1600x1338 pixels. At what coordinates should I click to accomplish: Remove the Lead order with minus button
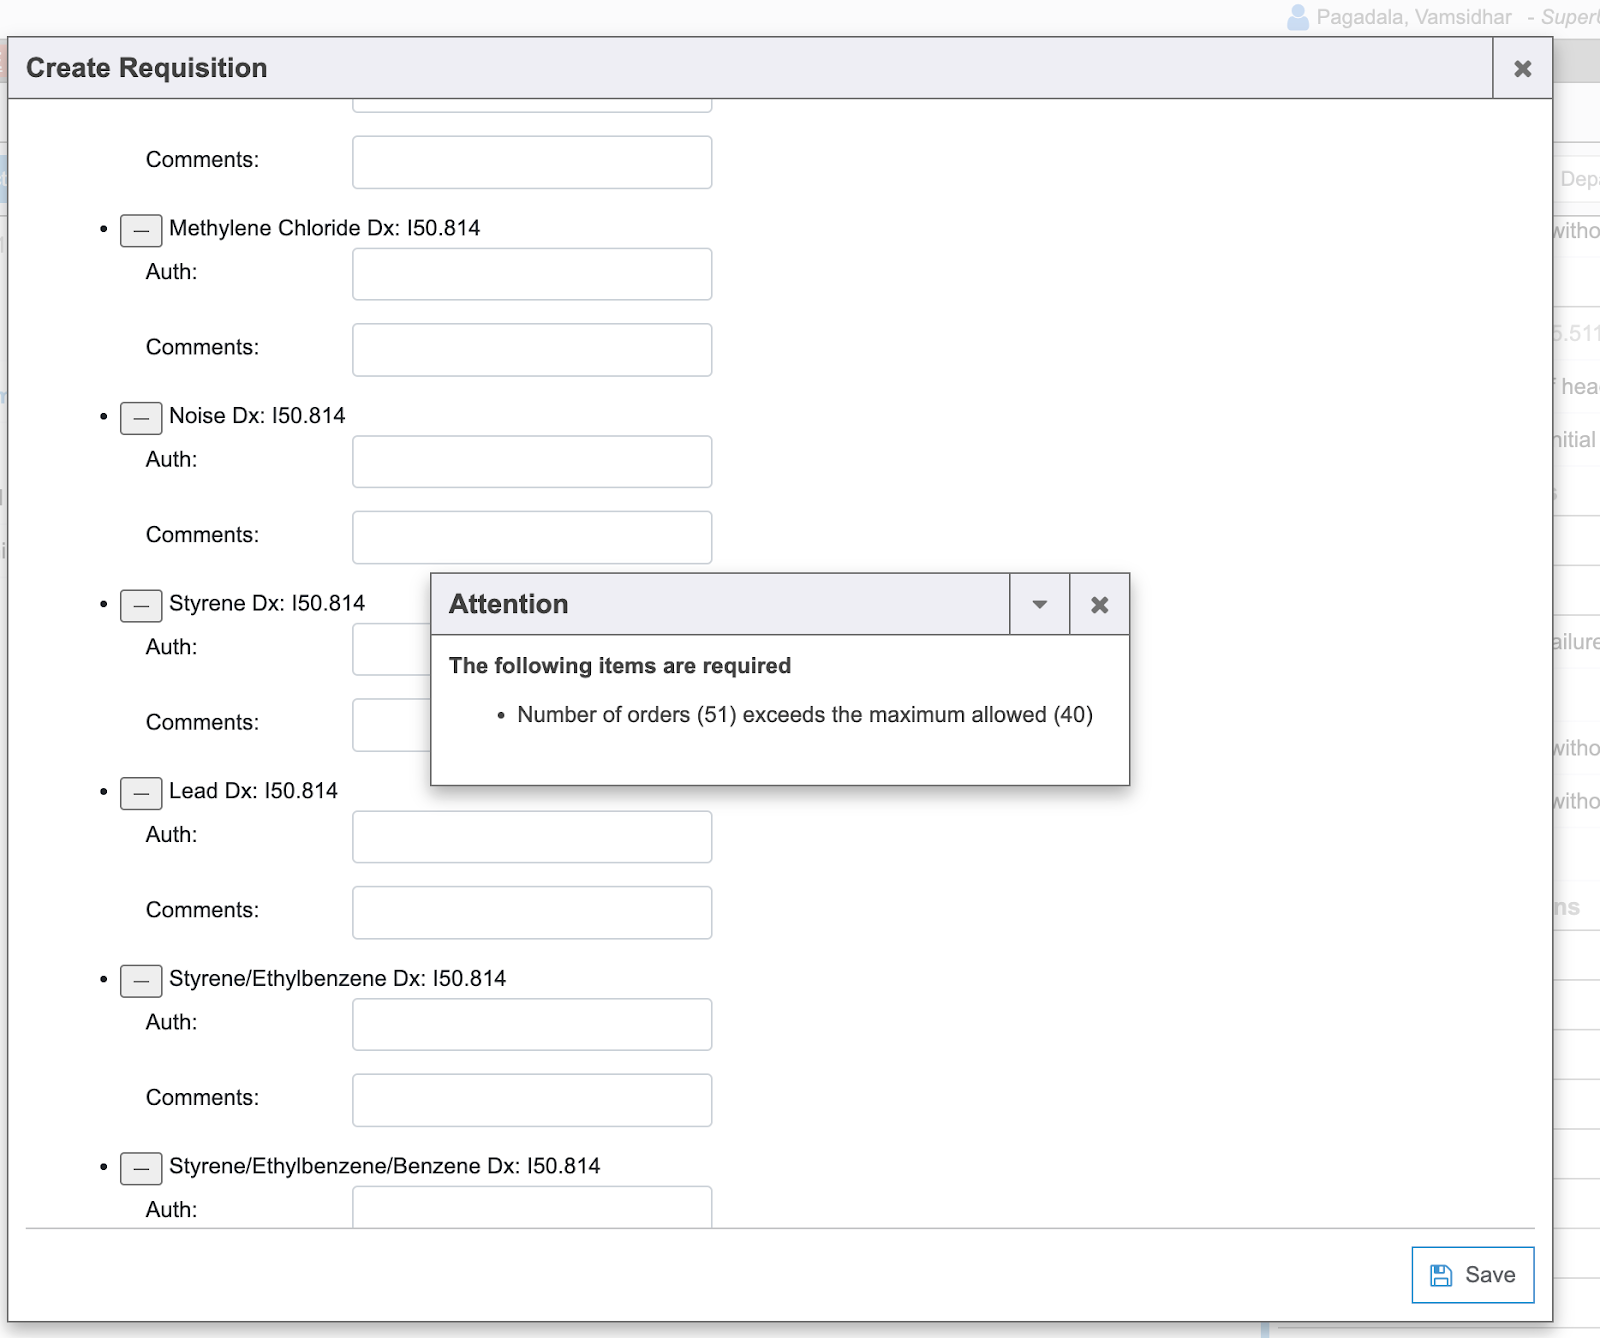pos(141,793)
